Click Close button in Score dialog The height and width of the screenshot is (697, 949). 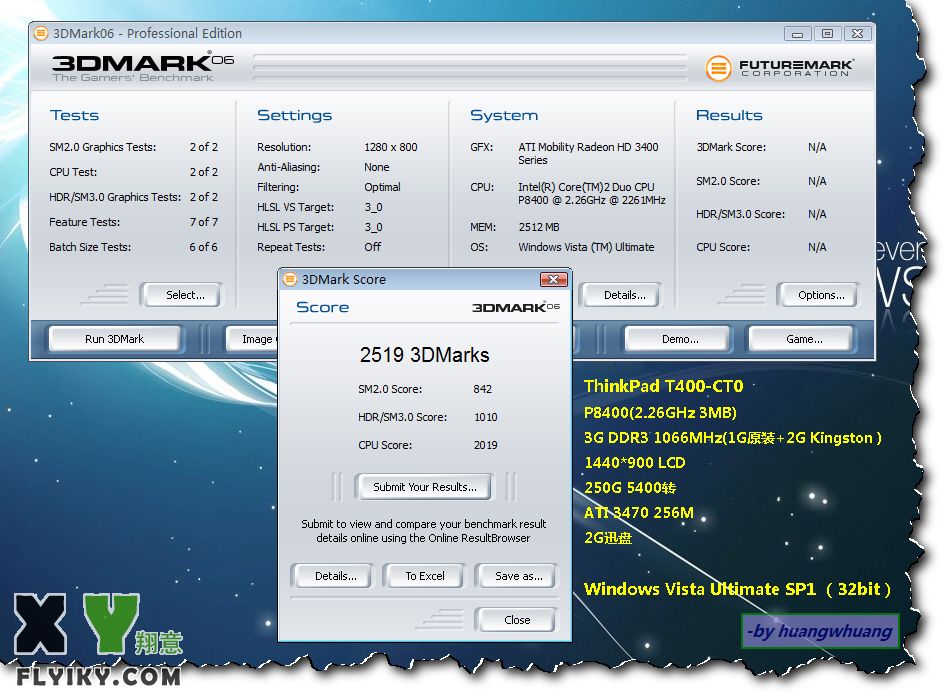516,620
